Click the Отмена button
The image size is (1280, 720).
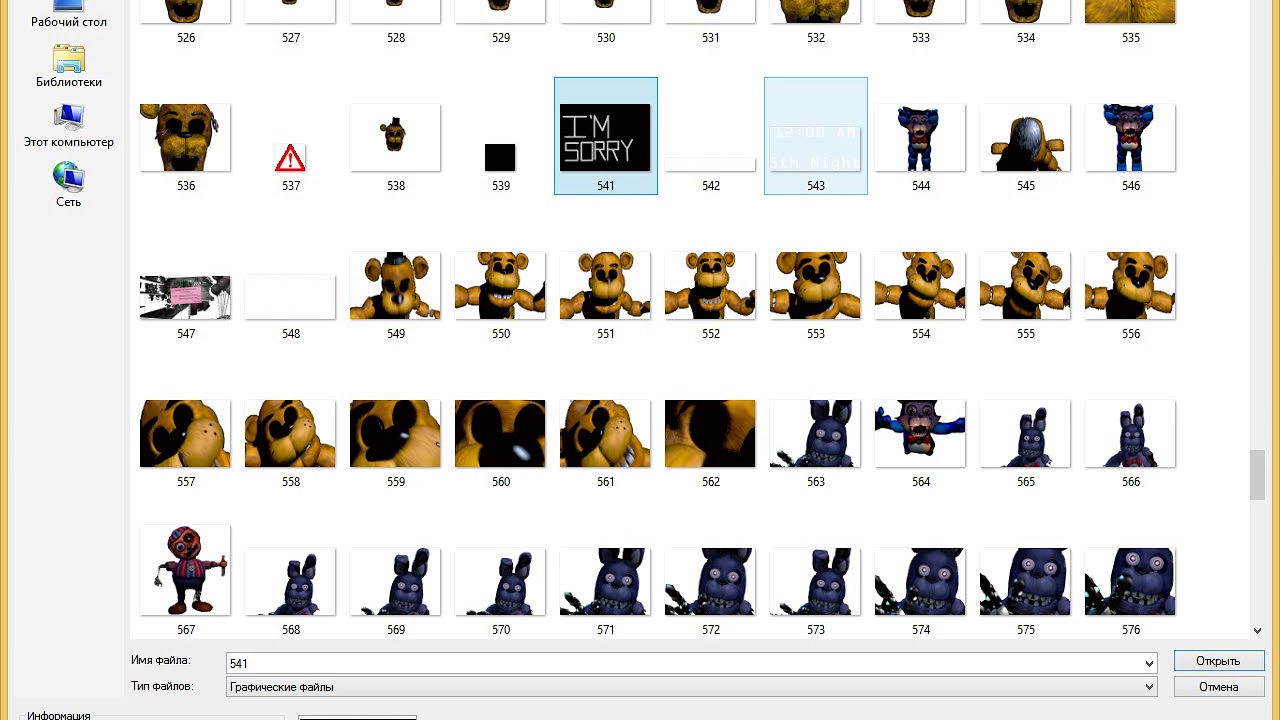coord(1218,687)
